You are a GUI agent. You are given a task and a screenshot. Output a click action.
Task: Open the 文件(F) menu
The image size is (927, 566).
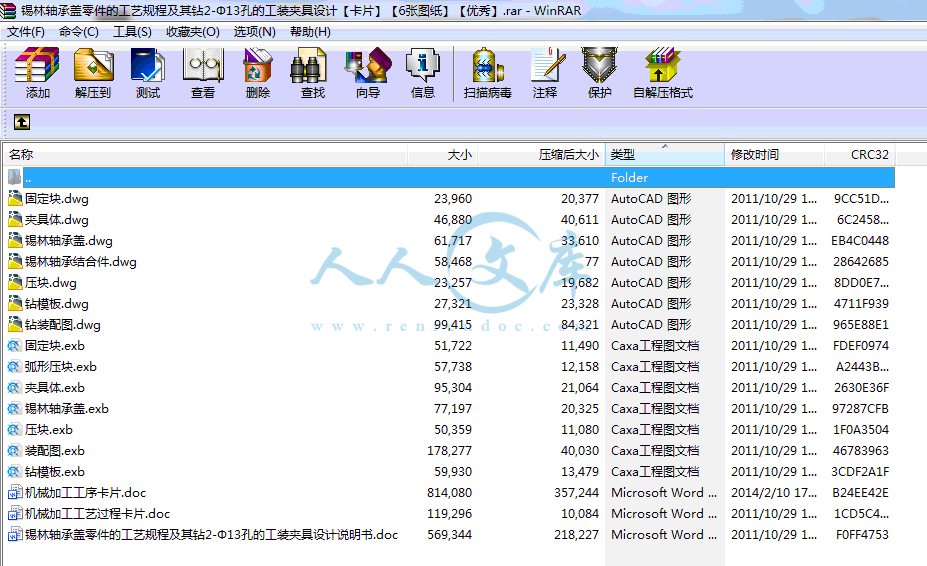pos(25,31)
